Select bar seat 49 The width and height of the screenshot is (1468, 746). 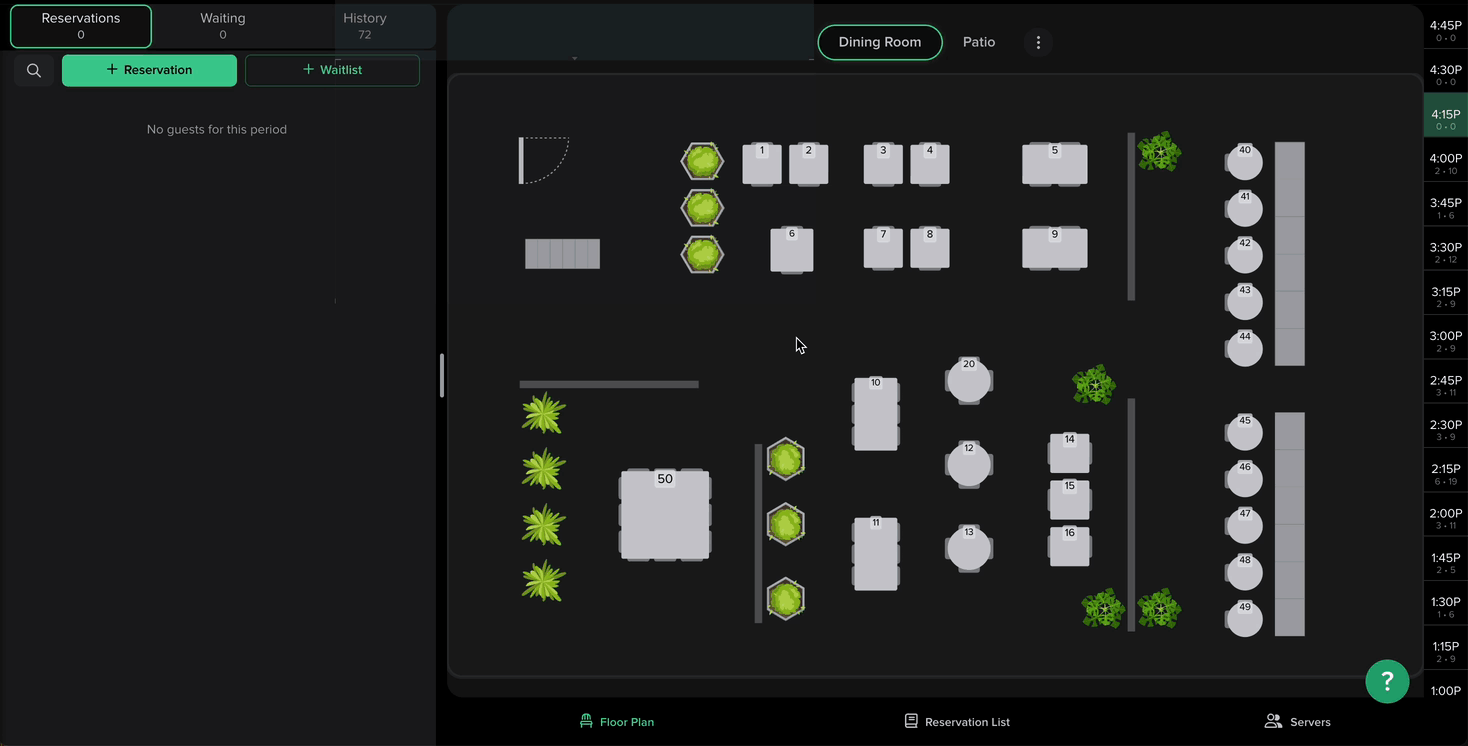1245,619
